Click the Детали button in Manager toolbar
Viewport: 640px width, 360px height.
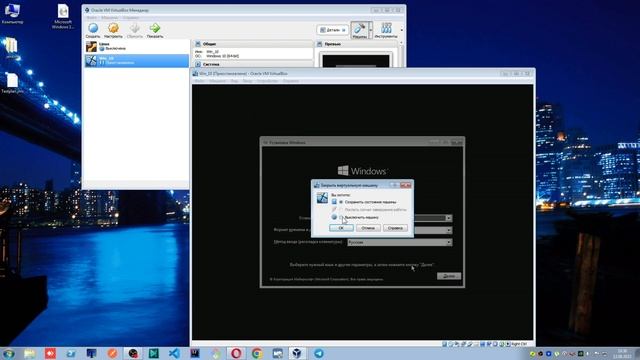tap(333, 30)
